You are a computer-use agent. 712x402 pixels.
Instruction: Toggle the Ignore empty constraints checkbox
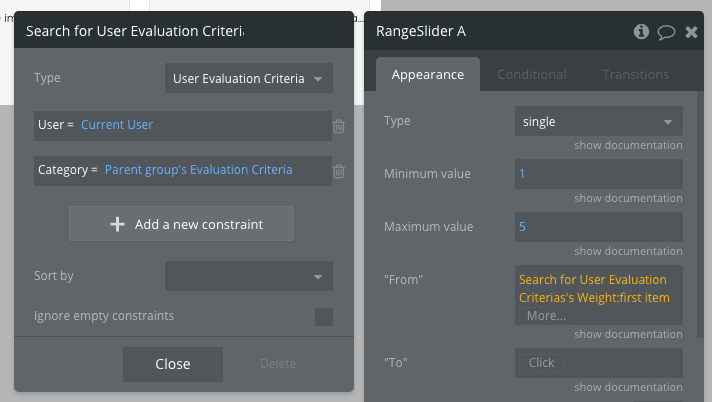(323, 317)
